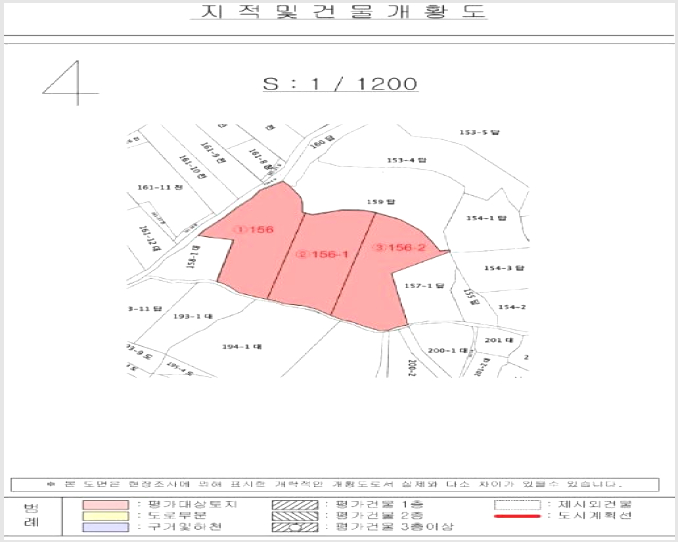Viewport: 678px width, 542px height.
Task: Click the 범례 legend heading
Action: coord(31,515)
